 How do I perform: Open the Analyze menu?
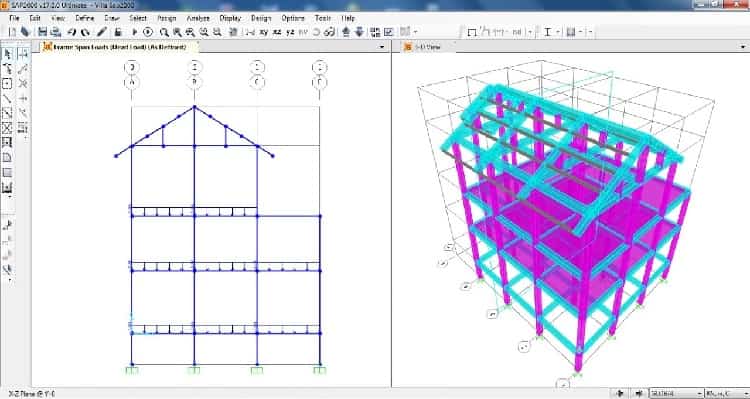198,18
